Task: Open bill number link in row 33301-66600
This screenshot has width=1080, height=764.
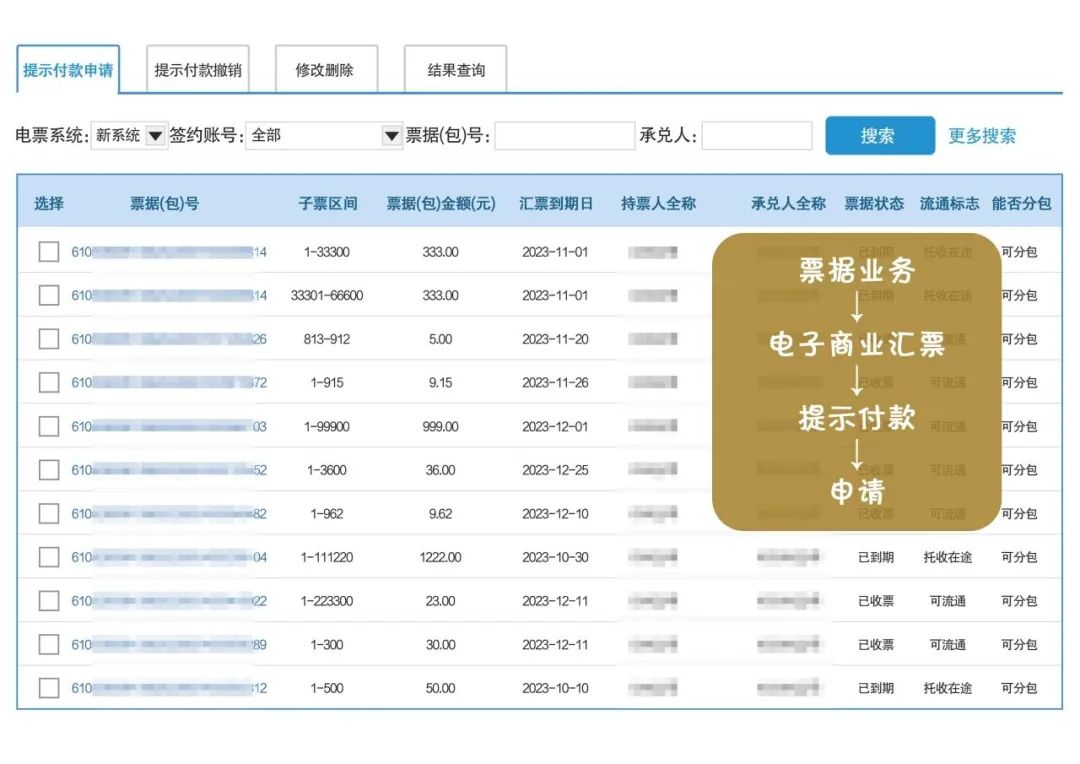Action: tap(169, 296)
